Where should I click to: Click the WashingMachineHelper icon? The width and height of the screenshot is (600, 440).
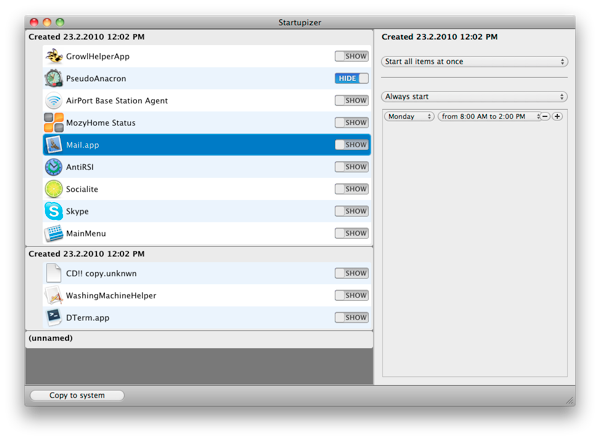(54, 295)
